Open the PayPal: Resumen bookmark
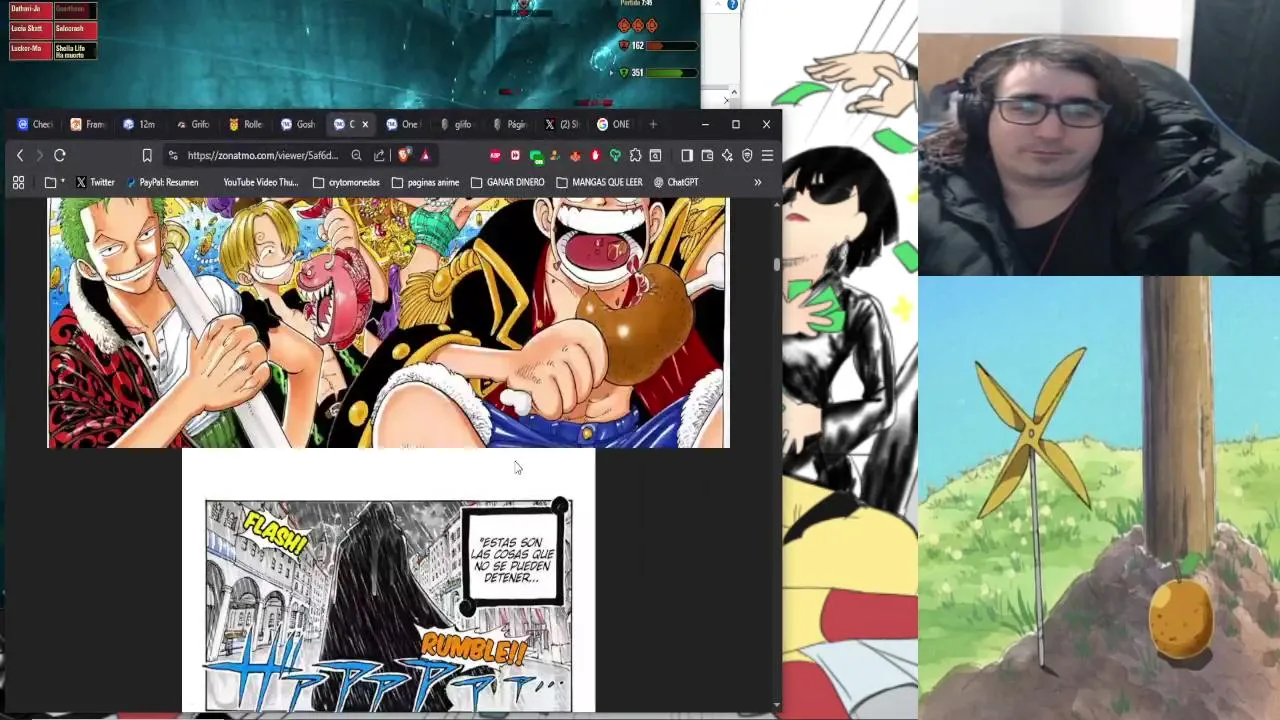 (x=162, y=182)
